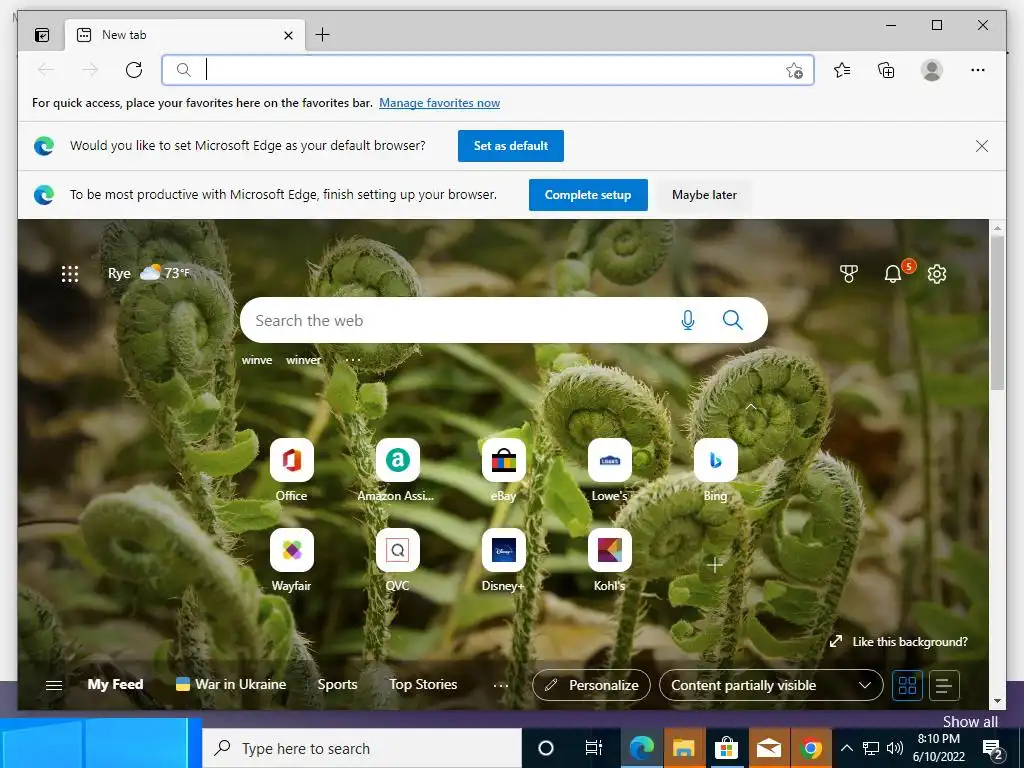
Task: Open Office quick link
Action: click(291, 470)
